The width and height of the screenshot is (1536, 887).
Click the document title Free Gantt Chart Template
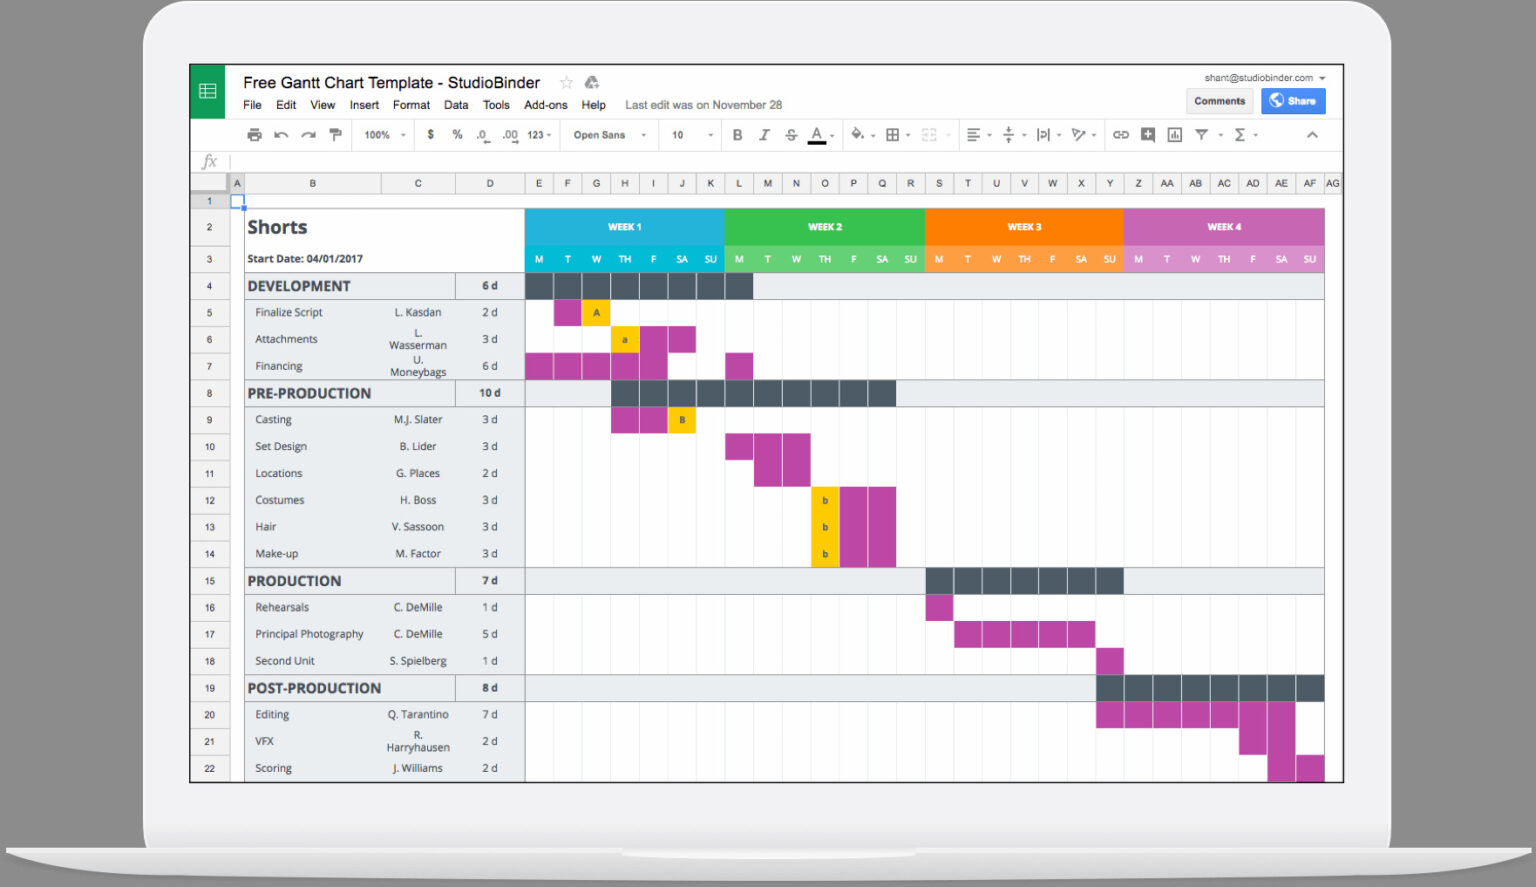tap(391, 83)
